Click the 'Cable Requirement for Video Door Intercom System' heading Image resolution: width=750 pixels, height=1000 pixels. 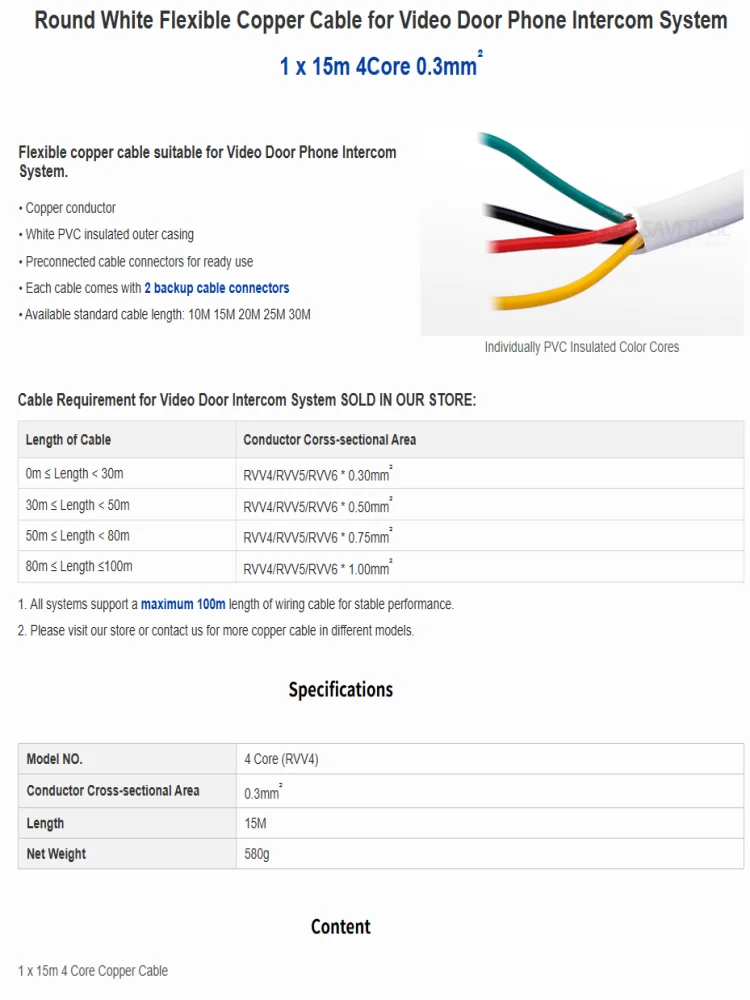pyautogui.click(x=177, y=400)
